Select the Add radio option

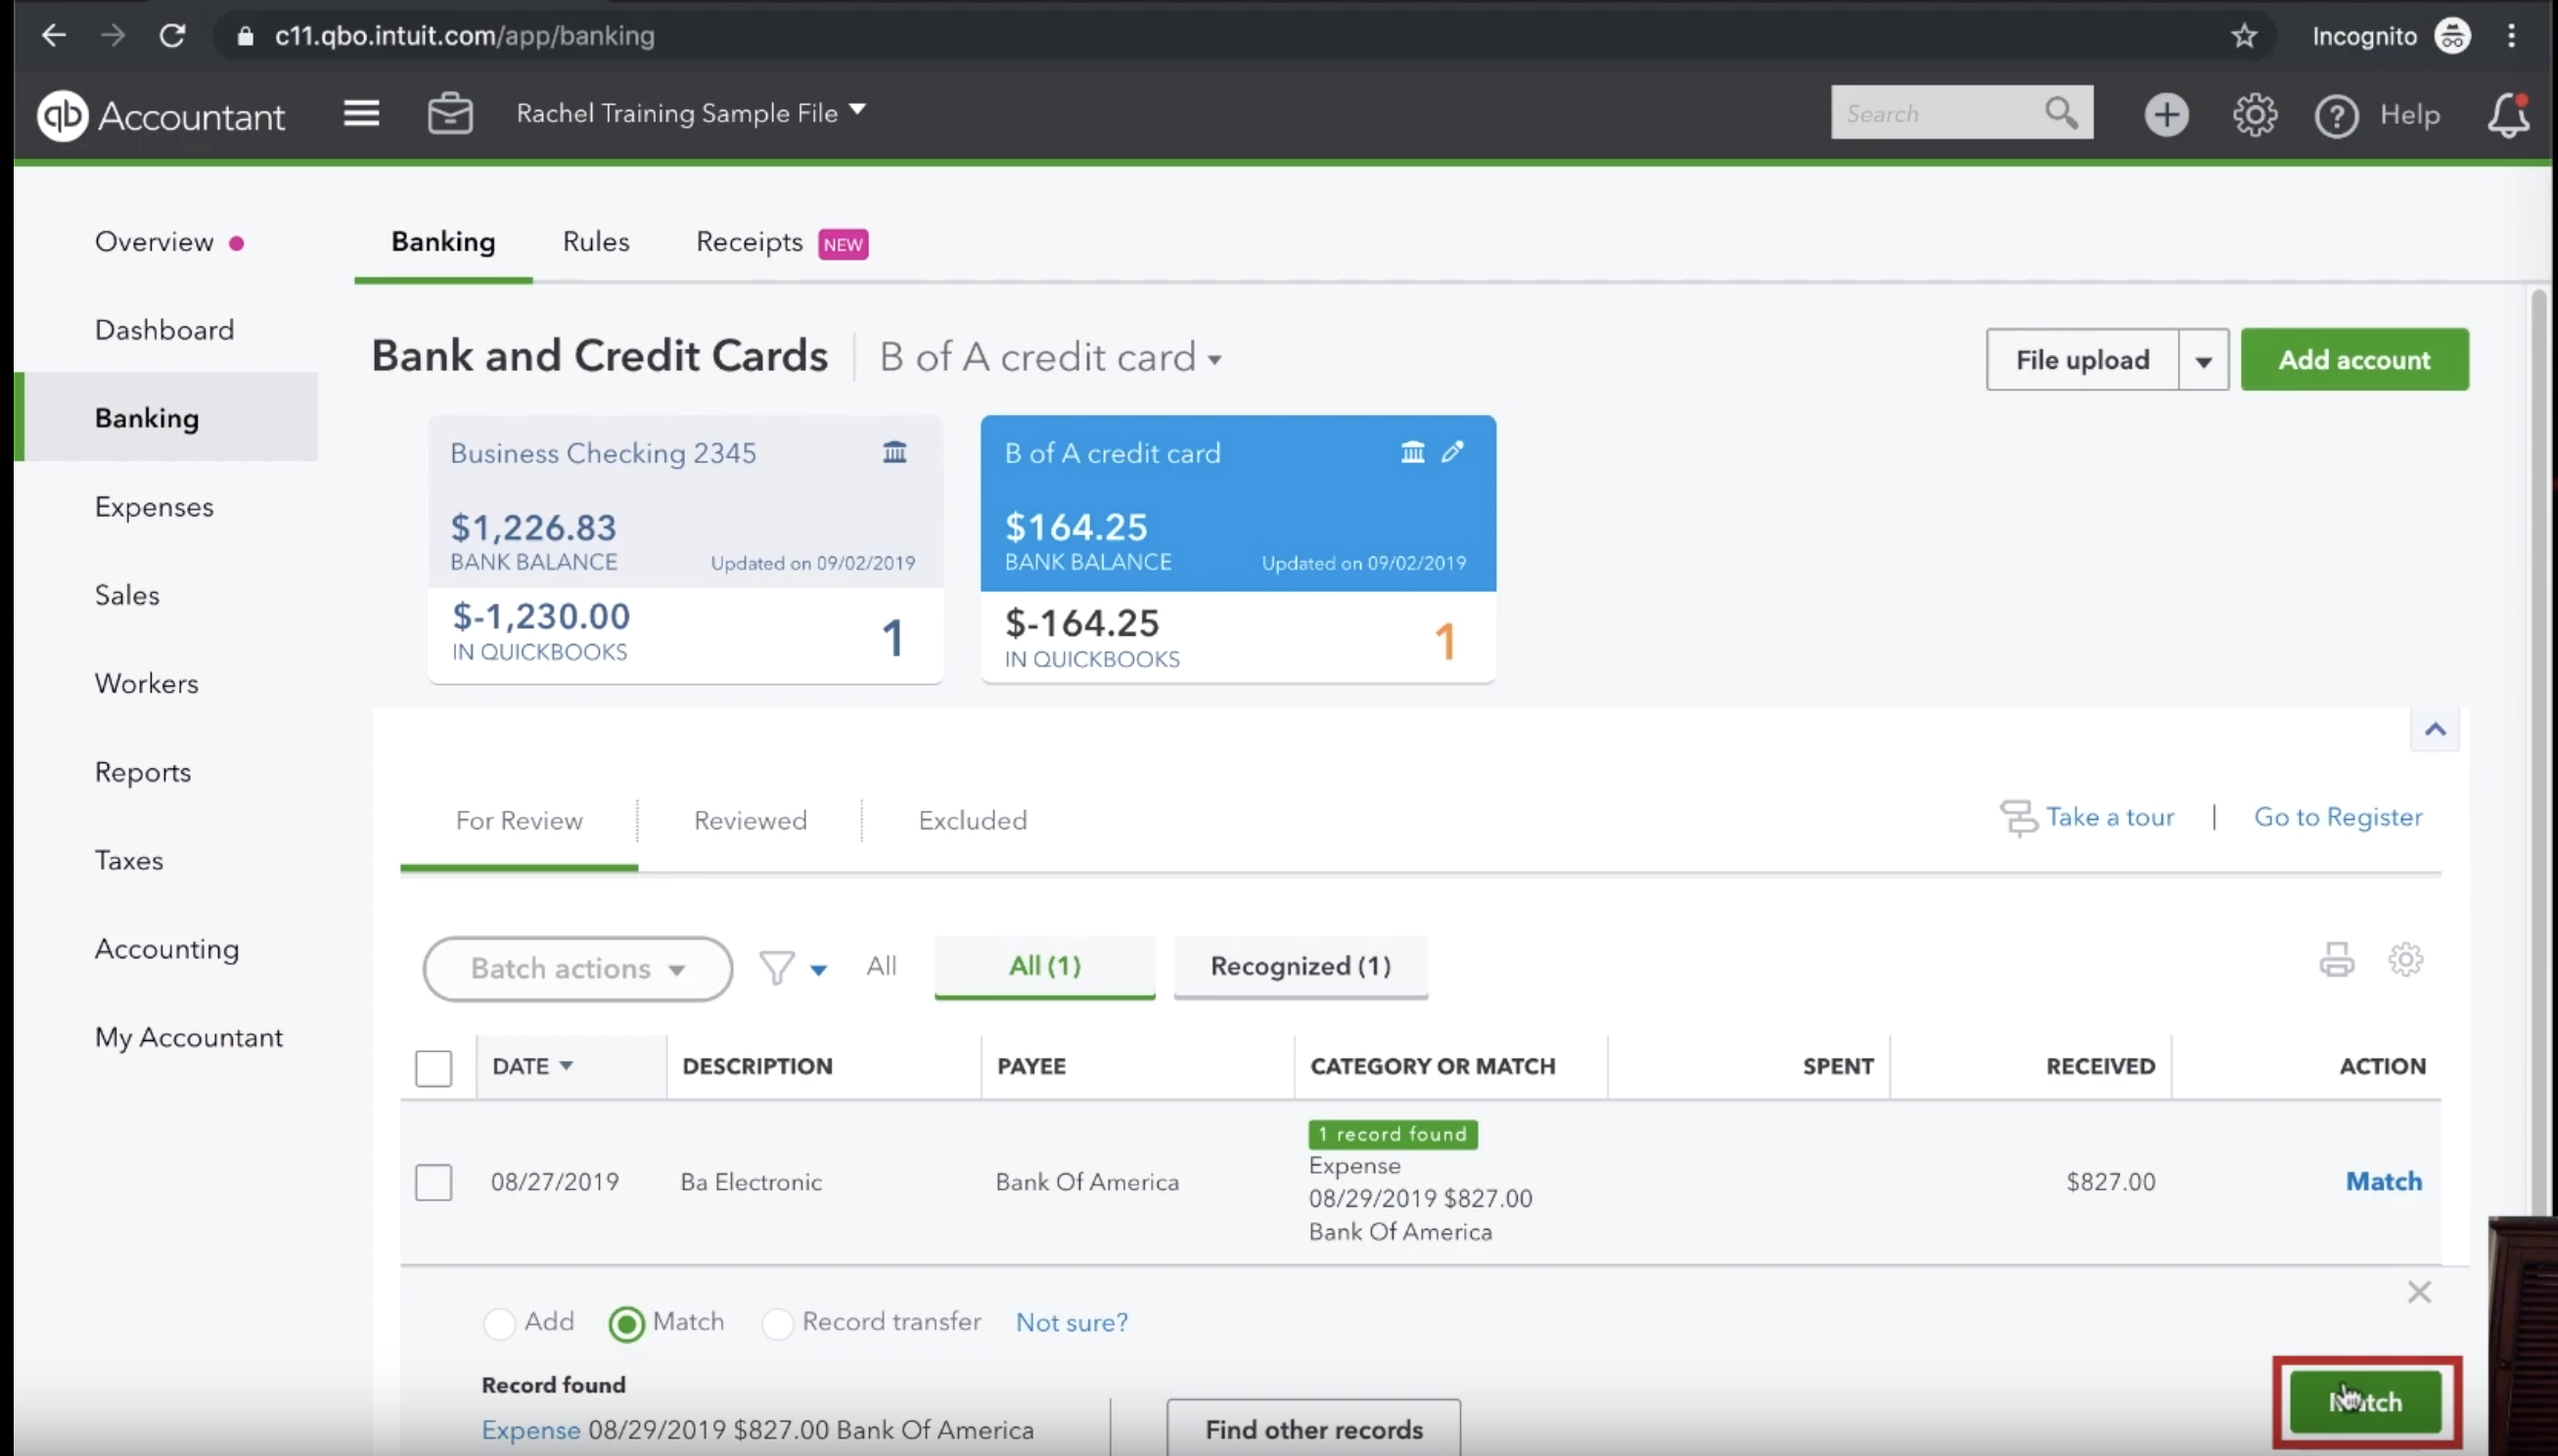[499, 1323]
